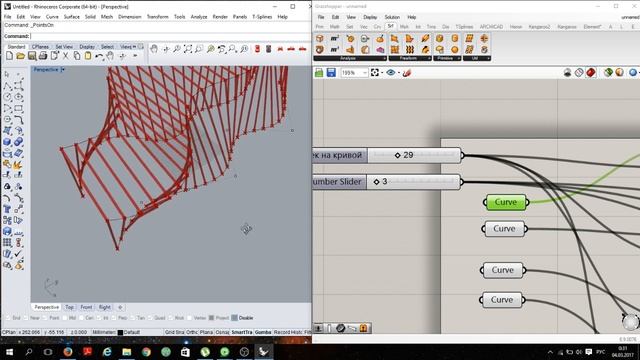Screen dimensions: 640x360
Task: Open Rhino's Curve menu
Action: tap(52, 17)
